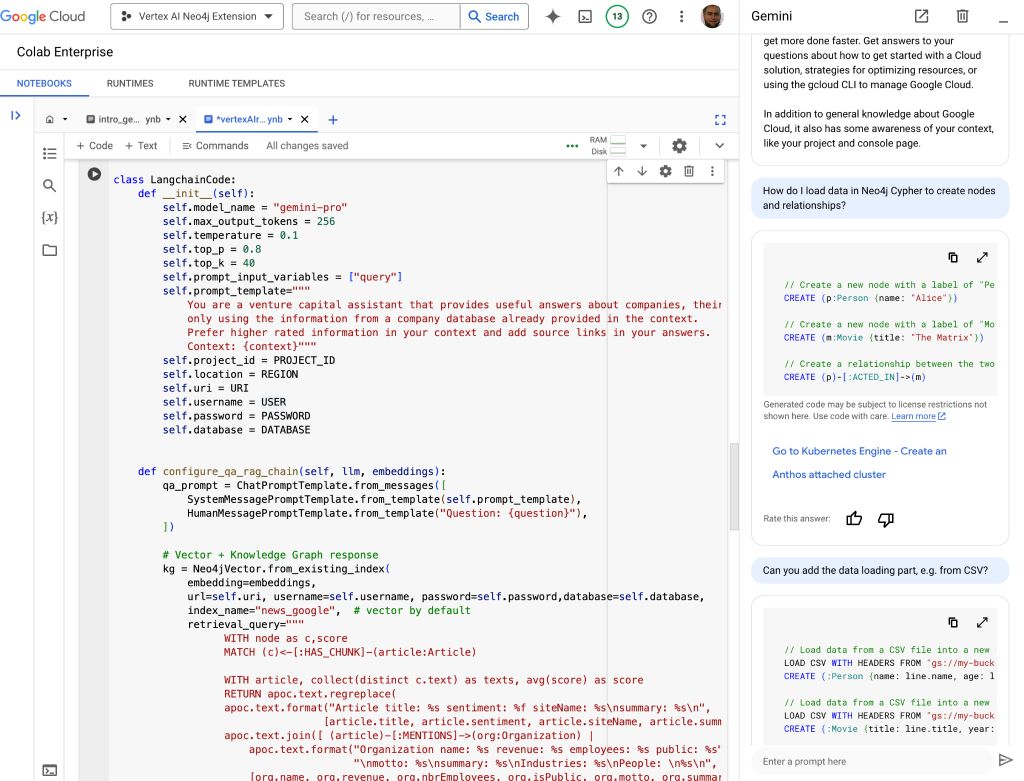Rate the Gemini answer thumbs down
The height and width of the screenshot is (781, 1024).
[886, 519]
